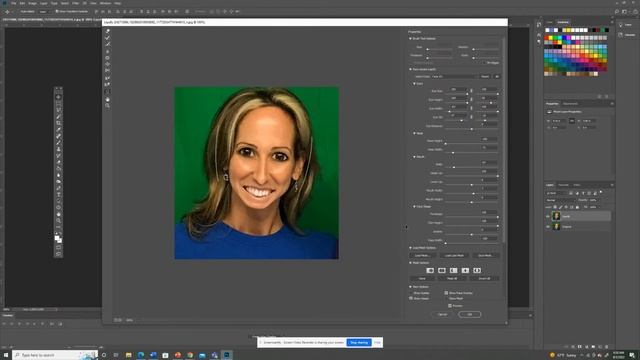Click the Subtract from Selection mask icon
The image size is (640, 360).
tap(453, 270)
